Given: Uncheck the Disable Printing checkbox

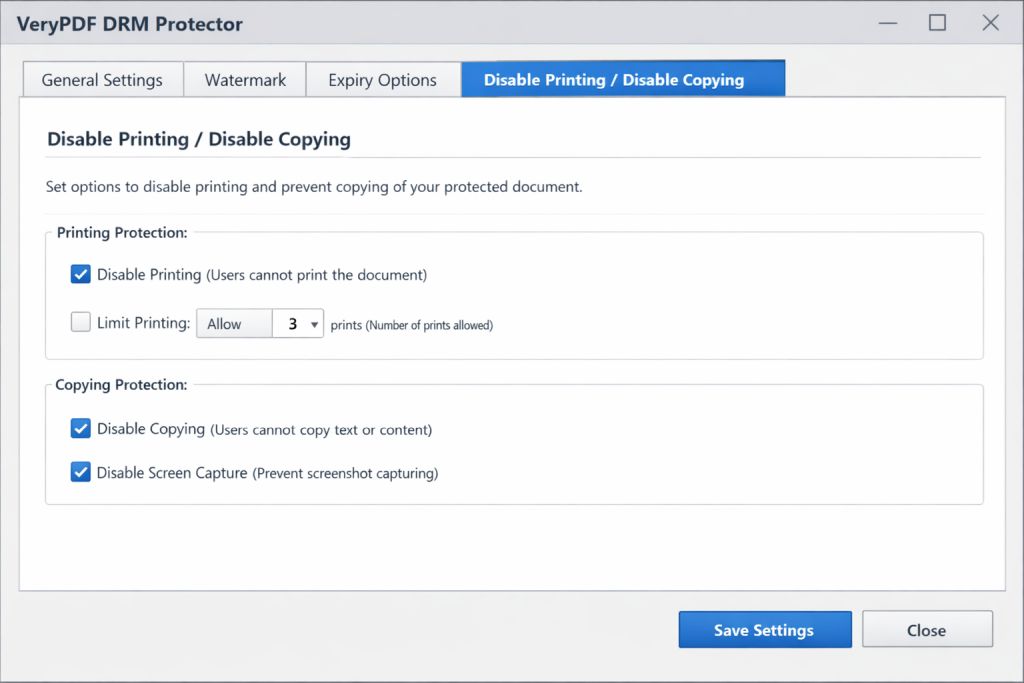Looking at the screenshot, I should click(80, 274).
